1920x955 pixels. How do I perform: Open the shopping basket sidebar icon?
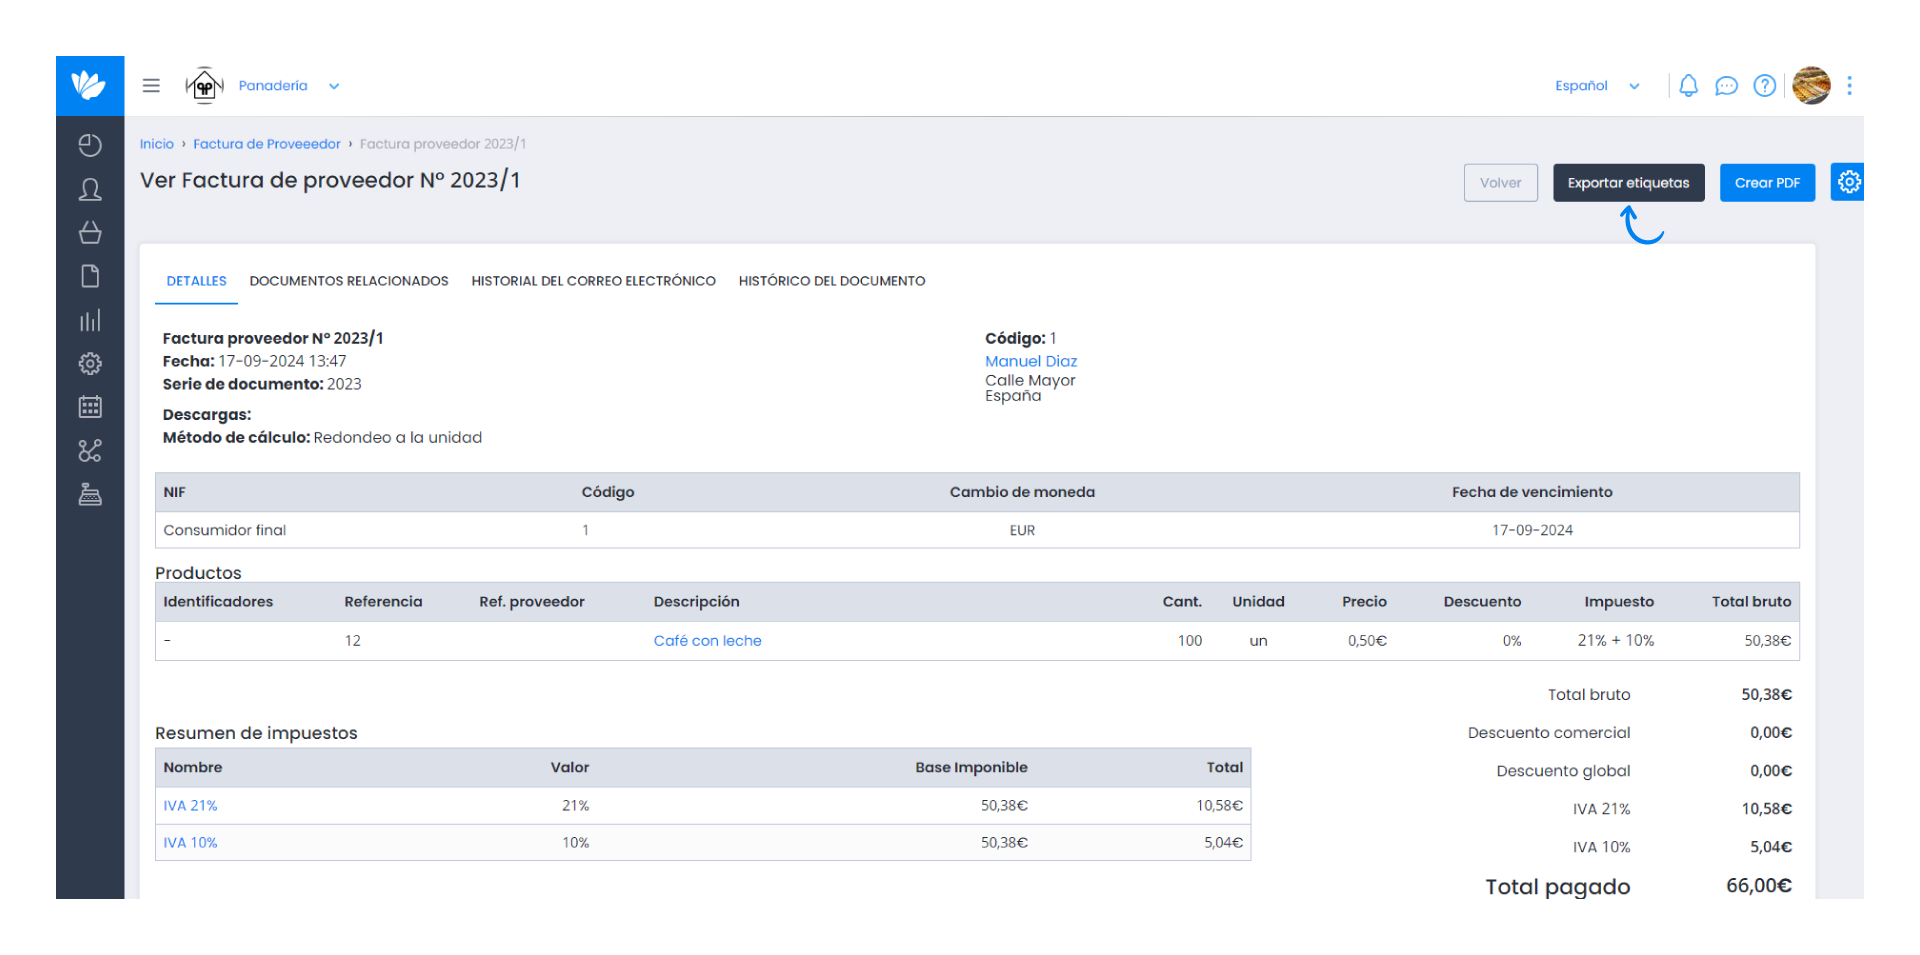pos(90,233)
